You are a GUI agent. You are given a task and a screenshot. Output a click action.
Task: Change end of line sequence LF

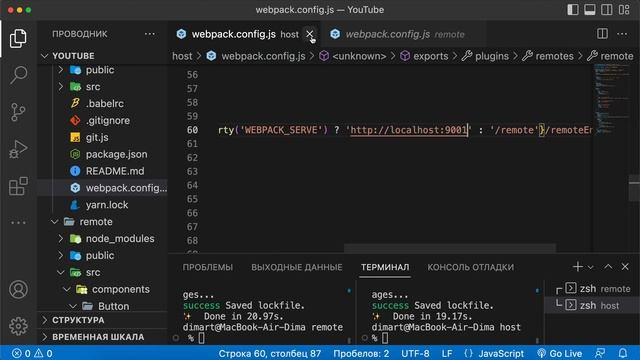(x=447, y=353)
